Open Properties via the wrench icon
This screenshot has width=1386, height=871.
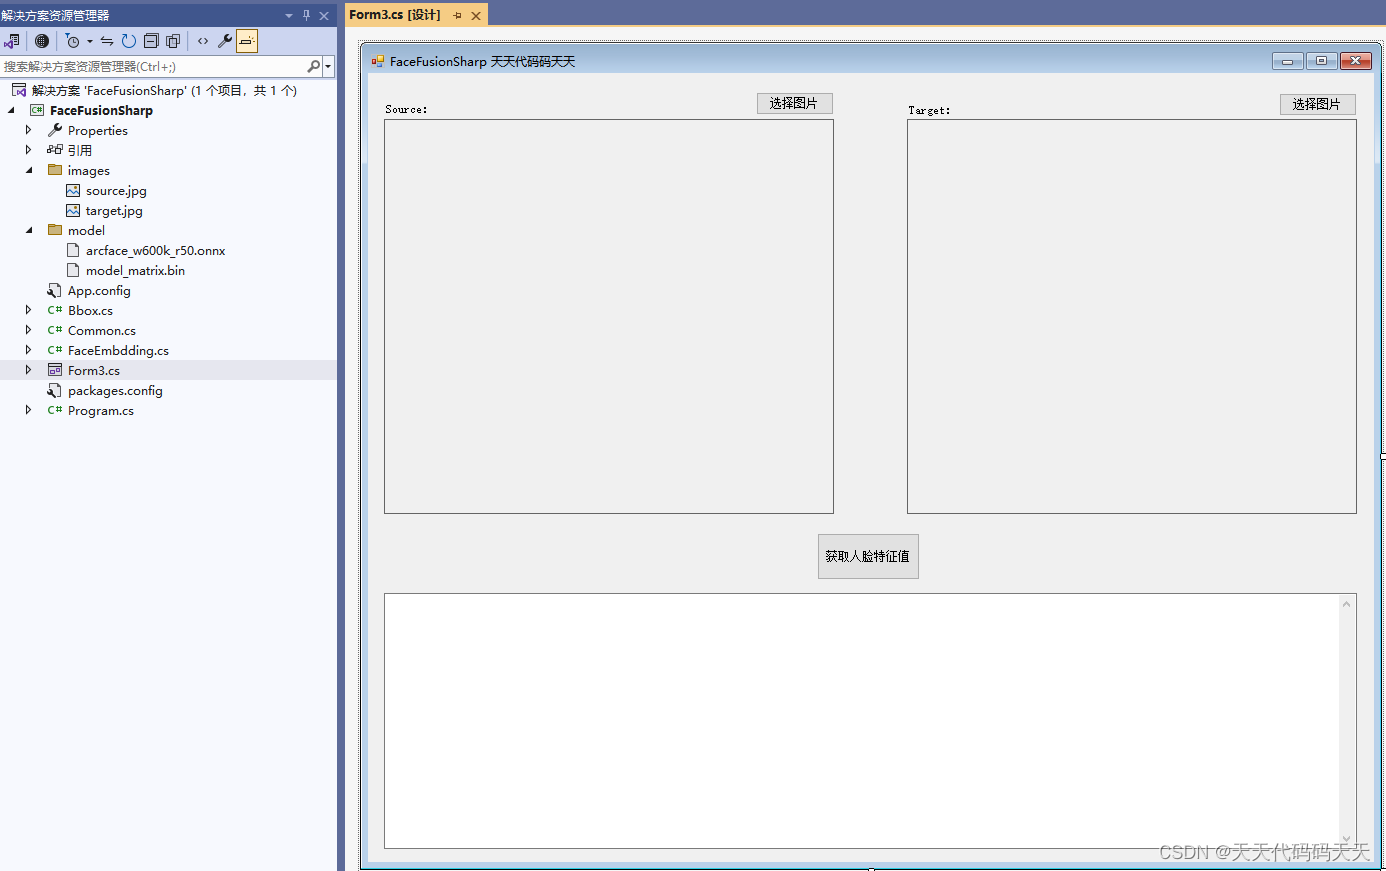225,41
